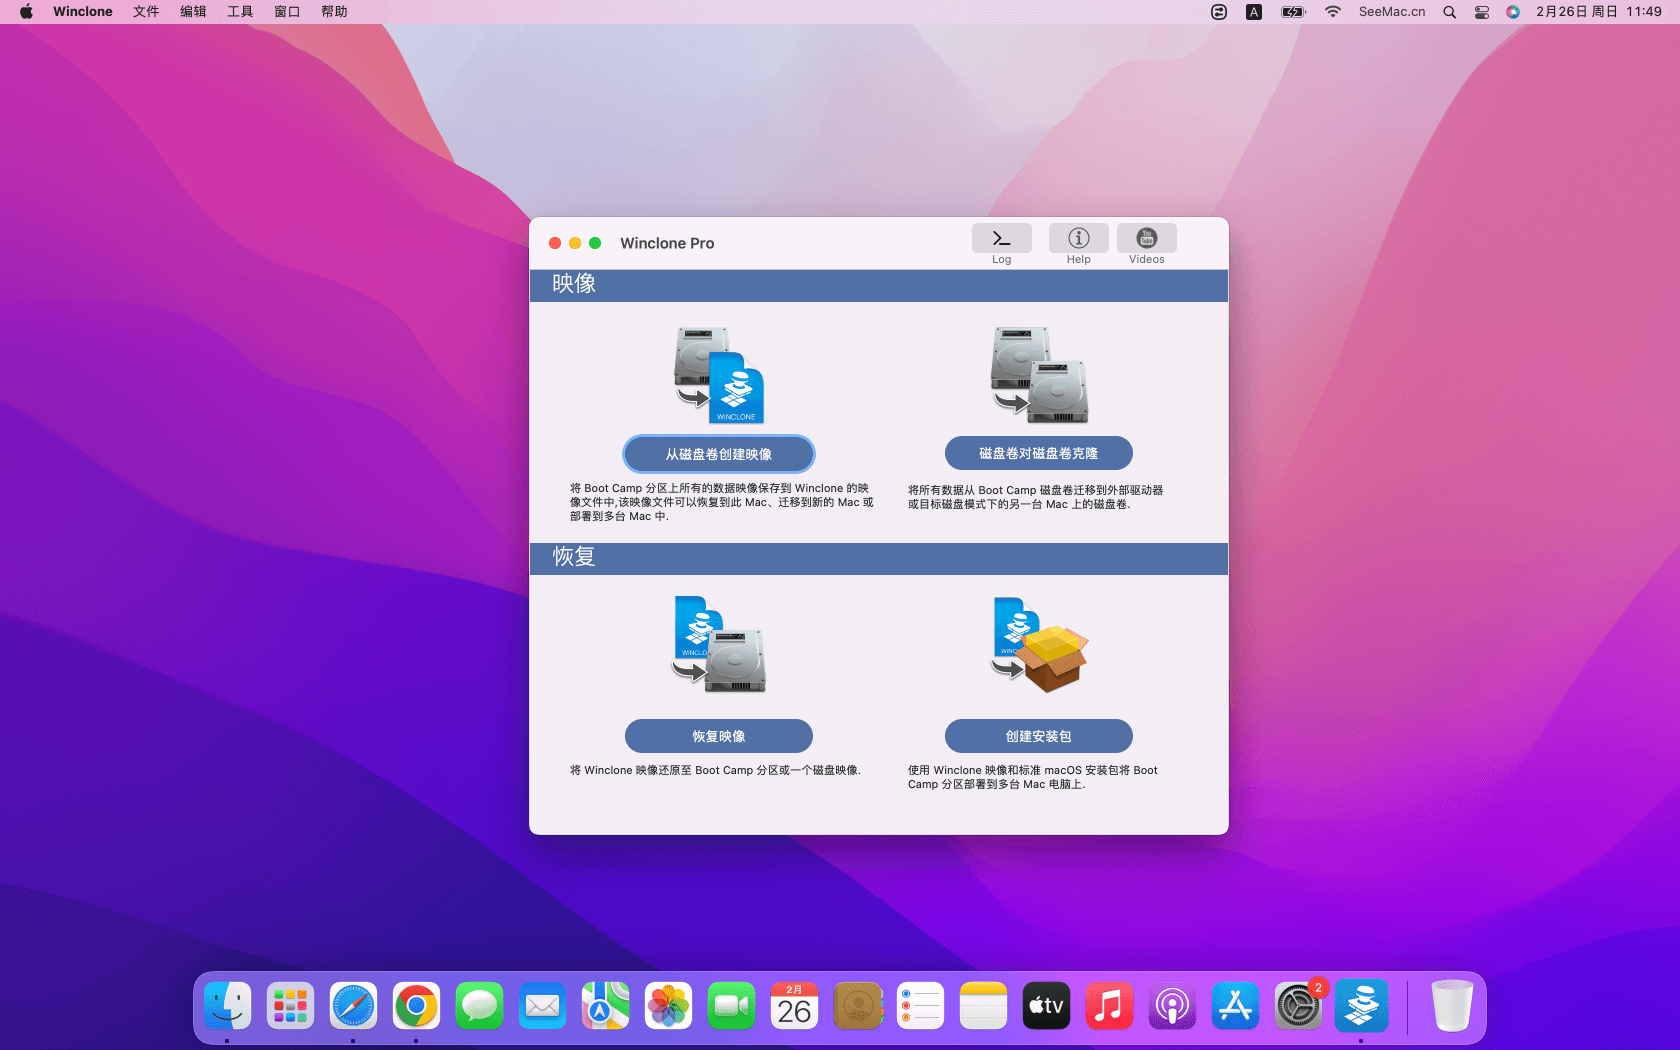This screenshot has width=1680, height=1050.
Task: Launch System Preferences from the Dock
Action: coord(1297,1006)
